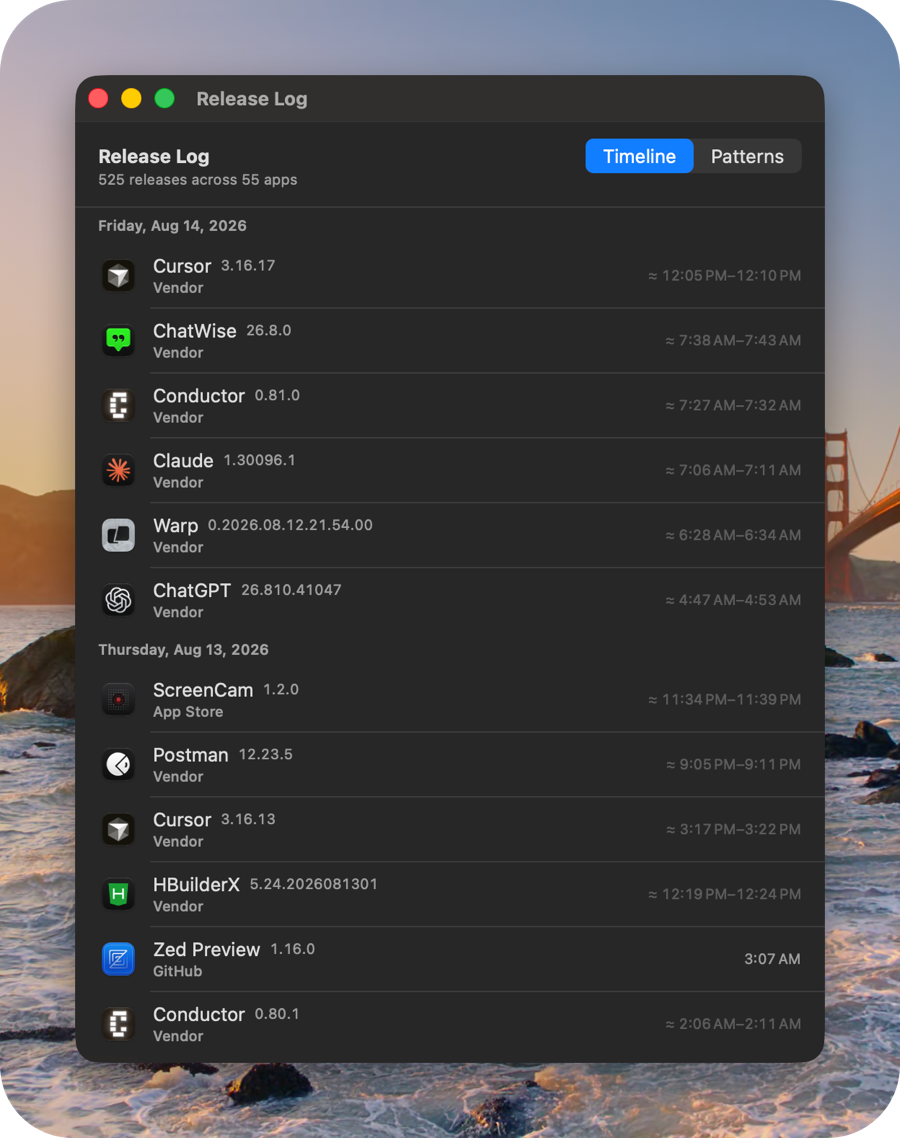Click the 12:05 PM–12:10 PM time range
Image resolution: width=900 pixels, height=1138 pixels.
point(724,276)
